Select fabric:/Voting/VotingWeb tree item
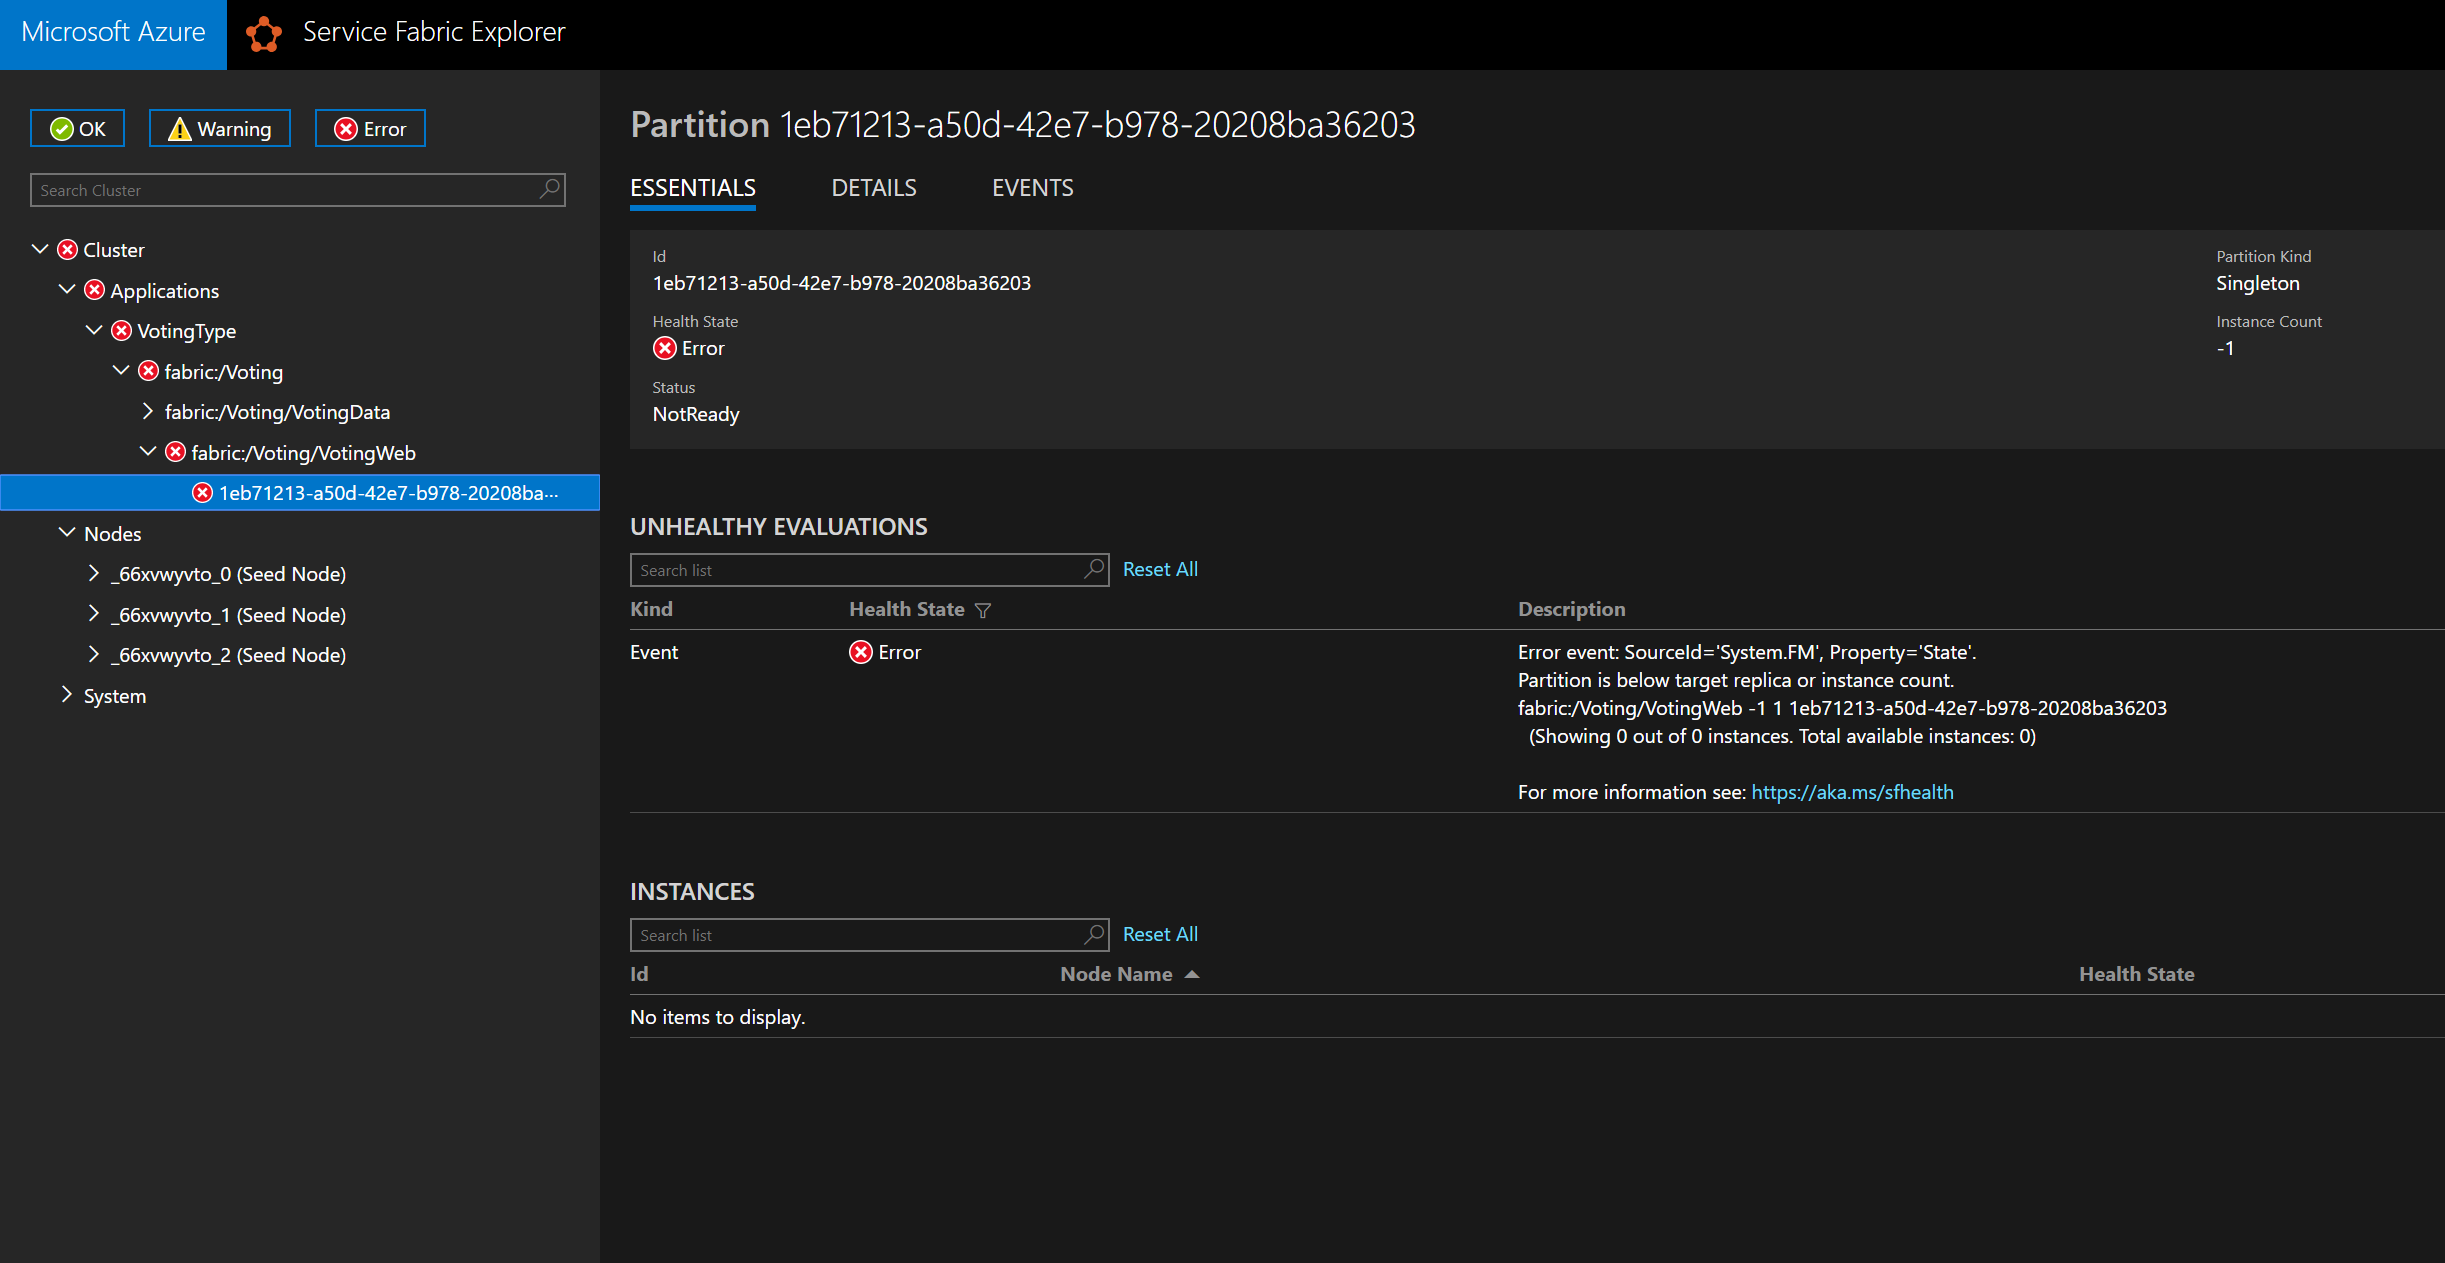This screenshot has width=2445, height=1263. tap(304, 453)
